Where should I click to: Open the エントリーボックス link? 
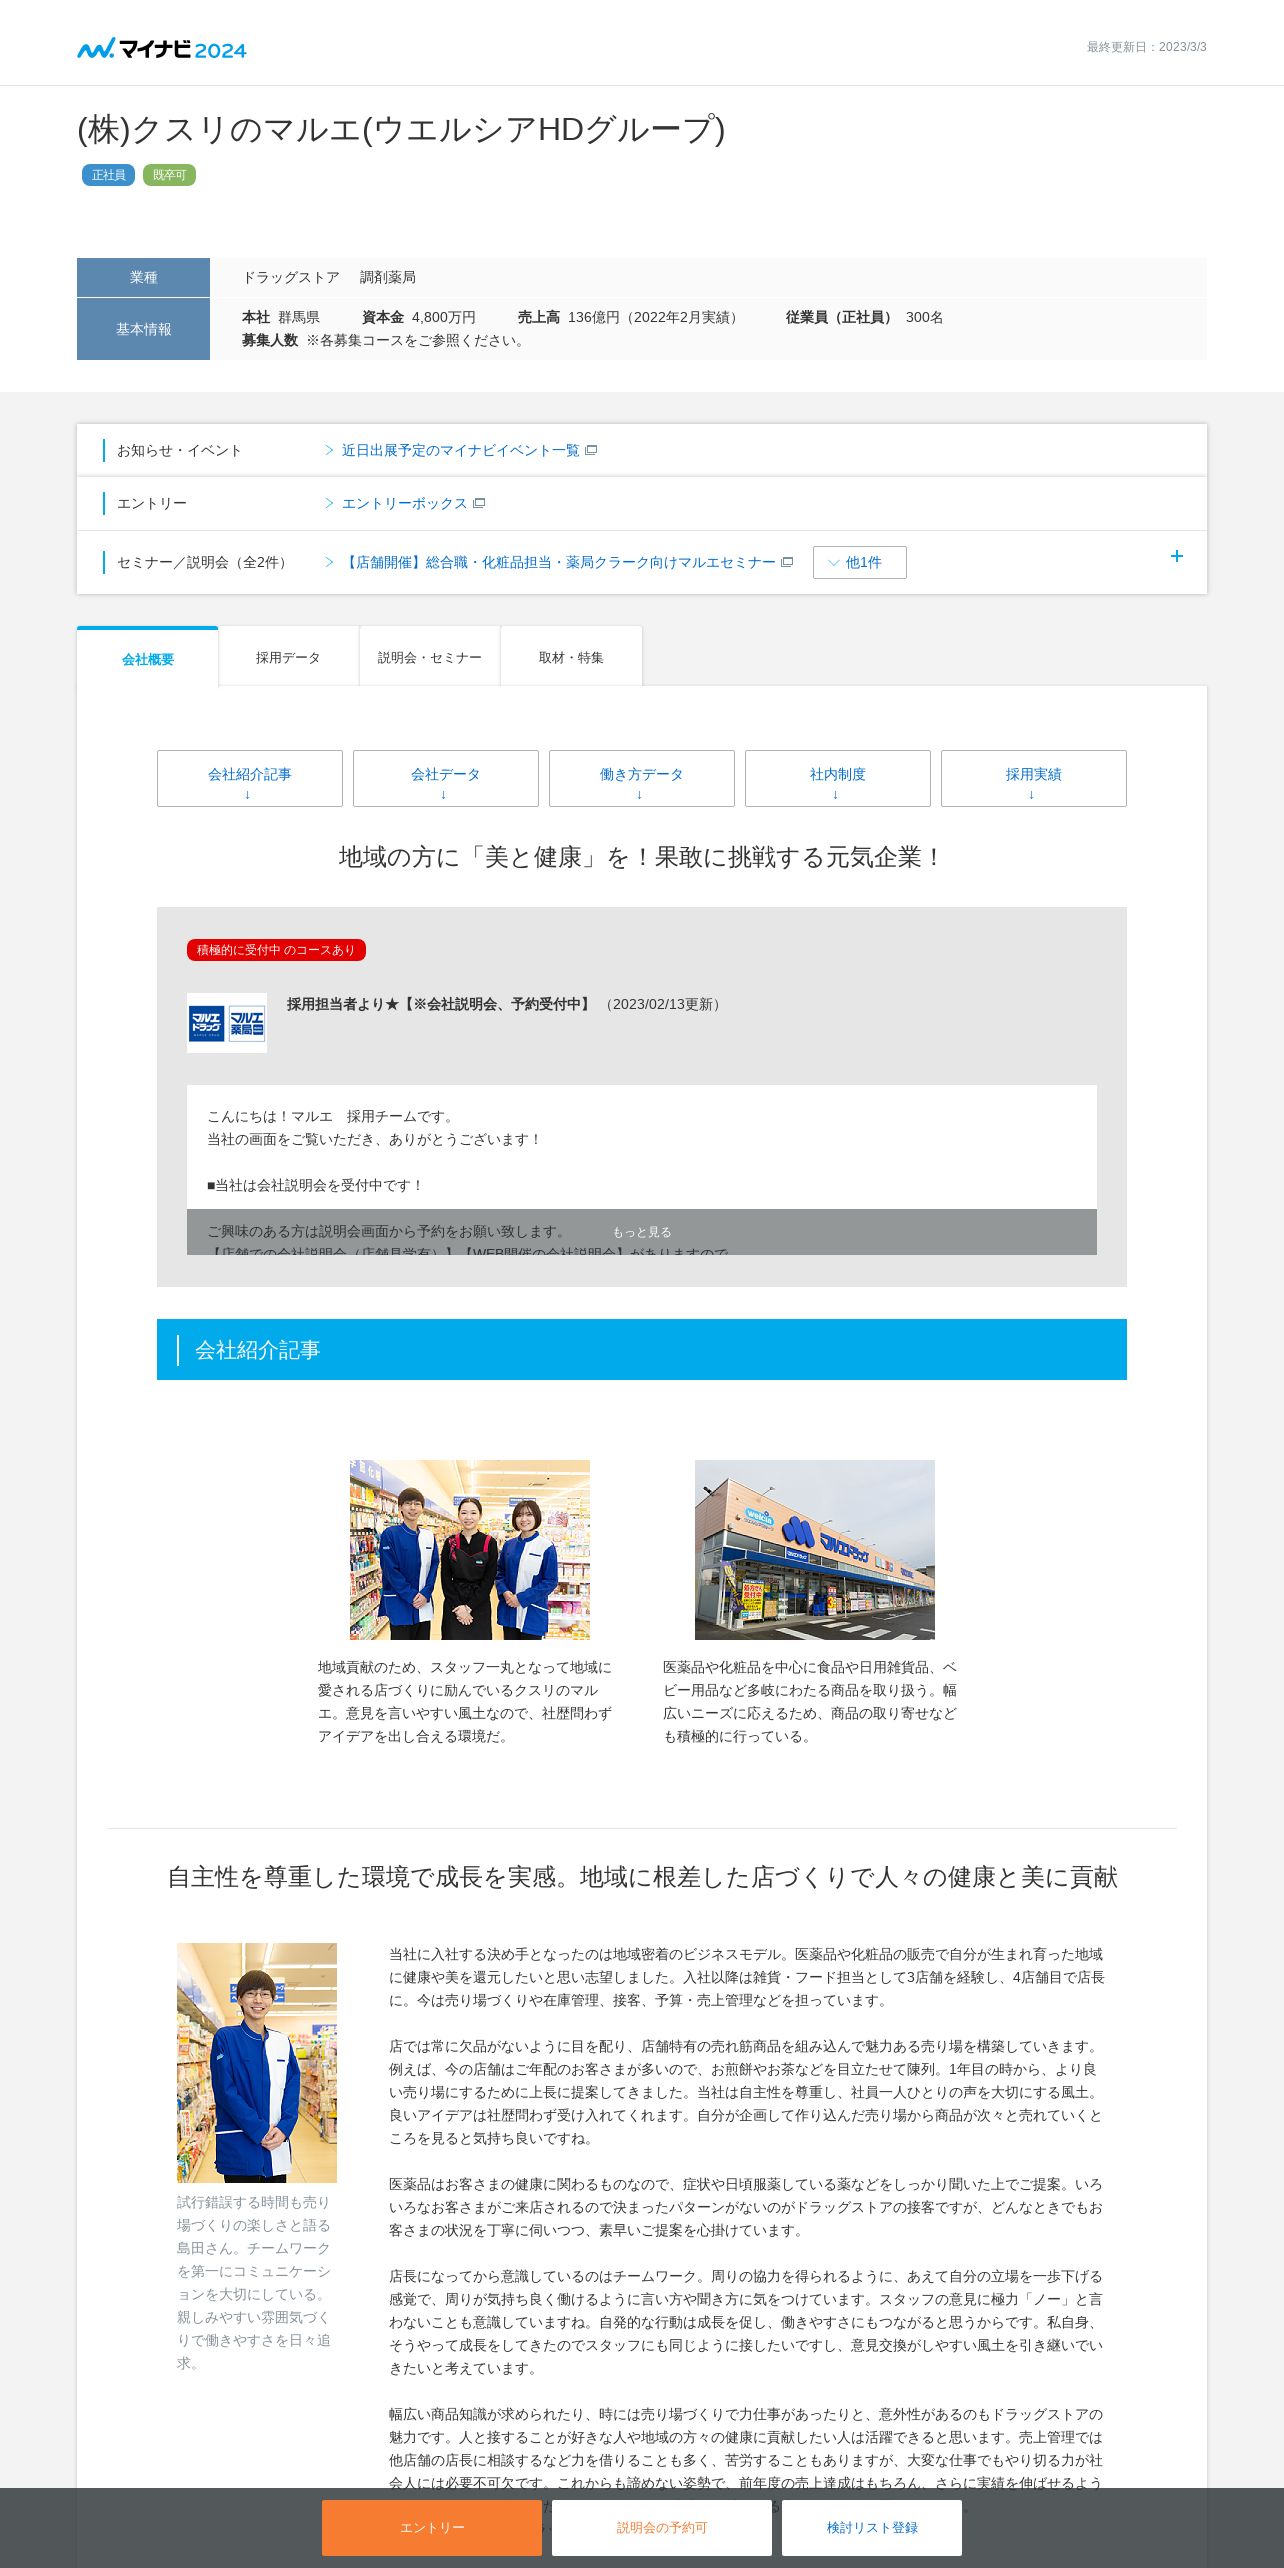(x=405, y=503)
